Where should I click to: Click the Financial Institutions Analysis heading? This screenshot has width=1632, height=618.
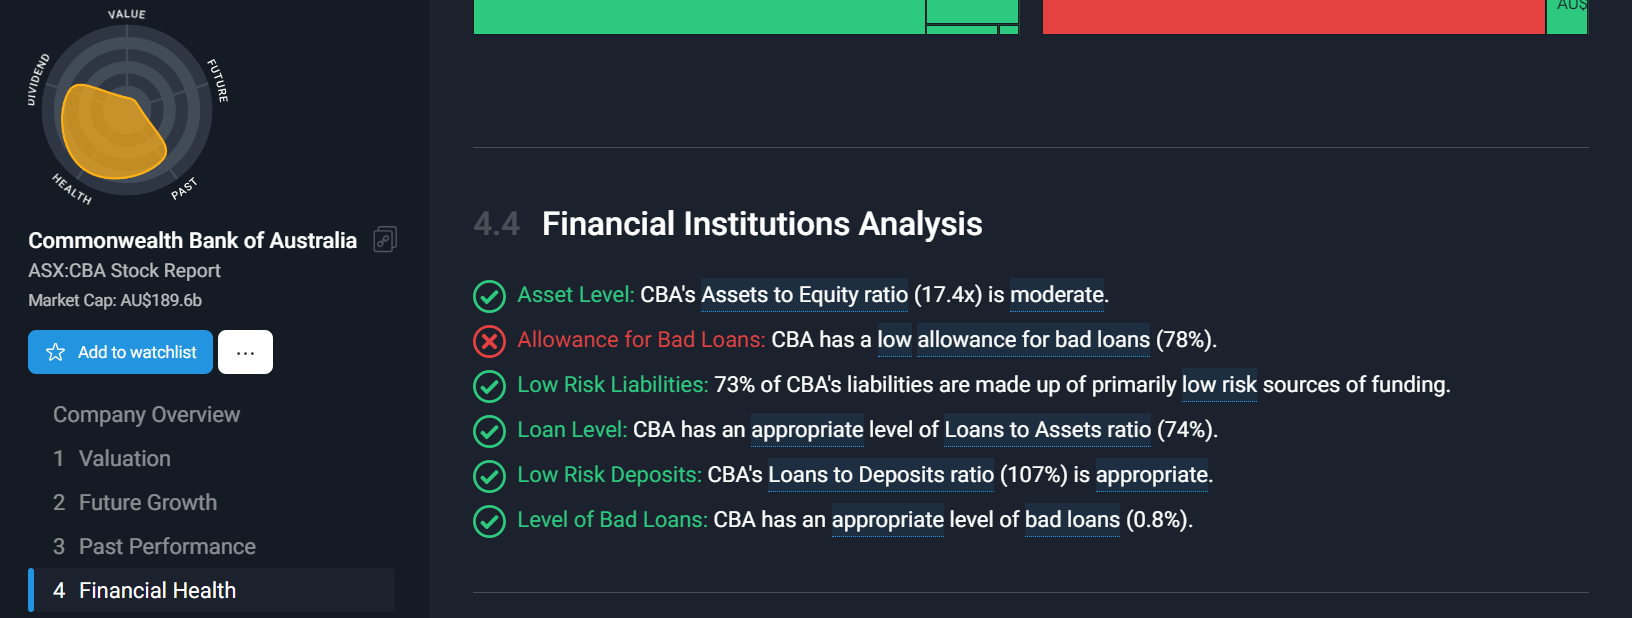click(x=762, y=224)
